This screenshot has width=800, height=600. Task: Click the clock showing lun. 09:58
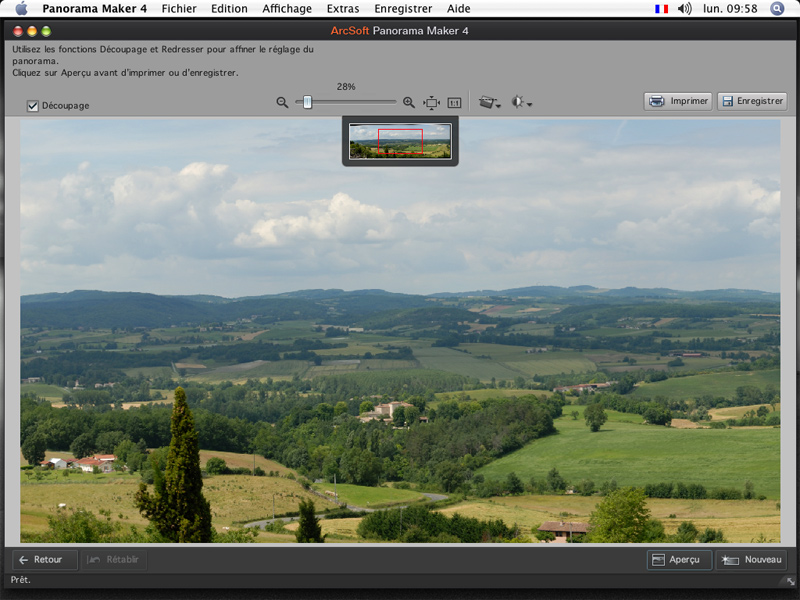(x=730, y=9)
